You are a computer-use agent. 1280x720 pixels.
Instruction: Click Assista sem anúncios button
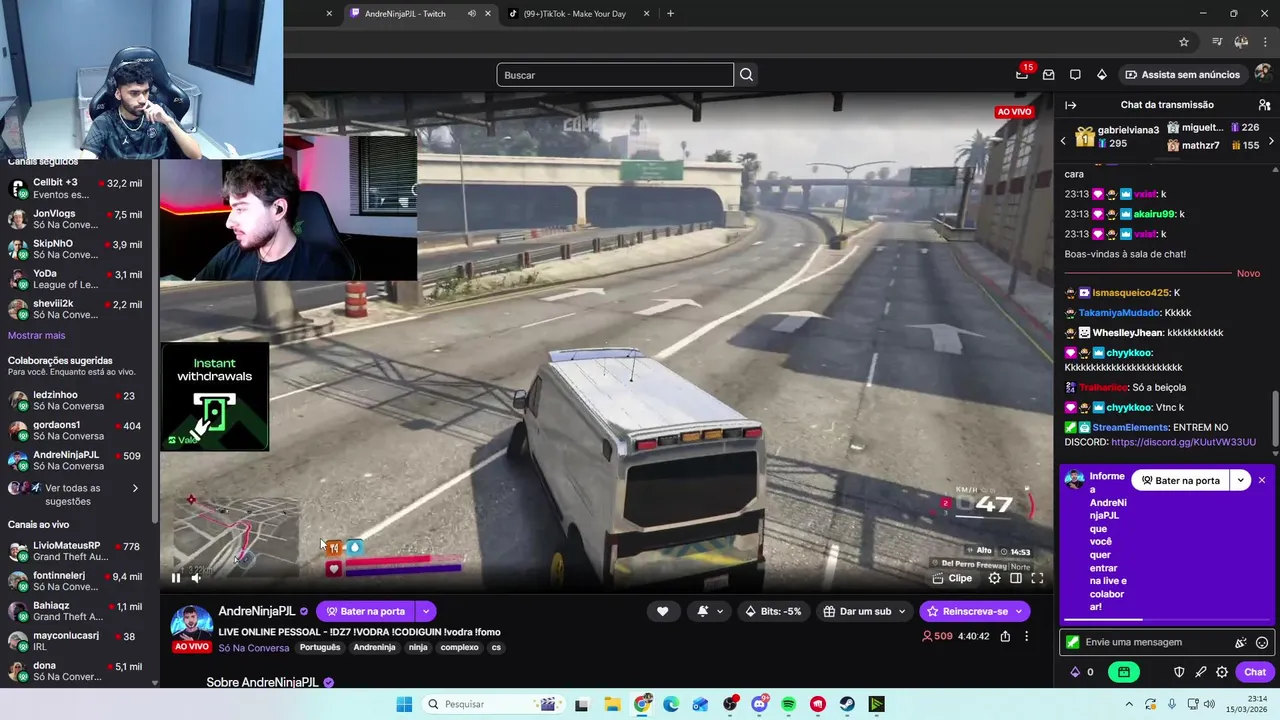(x=1182, y=75)
